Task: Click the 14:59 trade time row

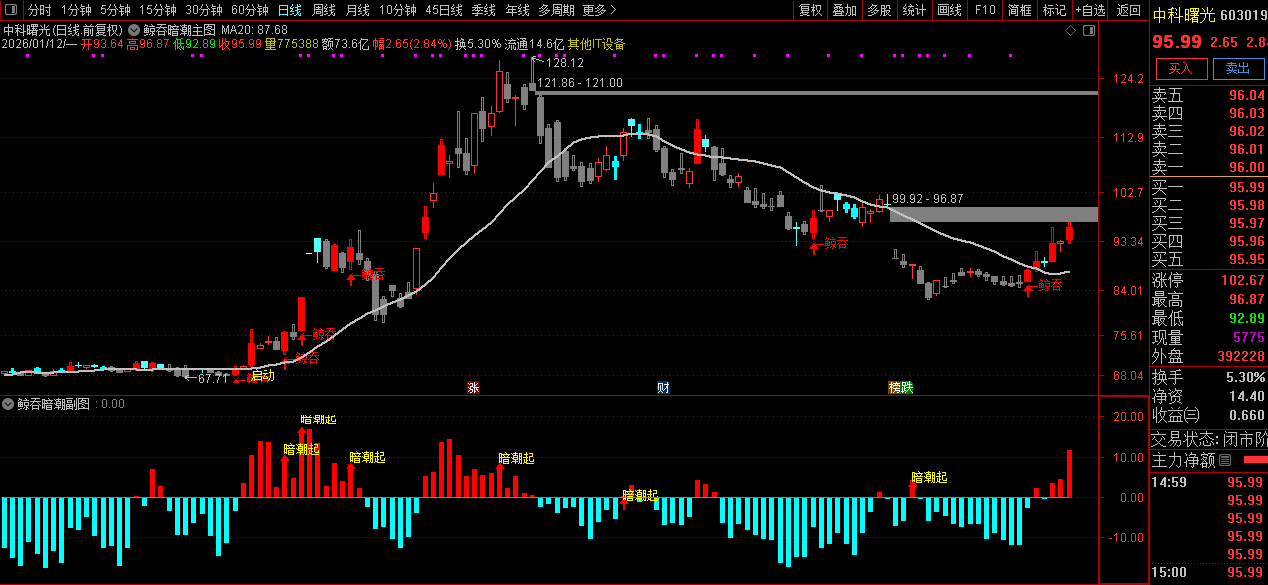Action: coord(1208,482)
